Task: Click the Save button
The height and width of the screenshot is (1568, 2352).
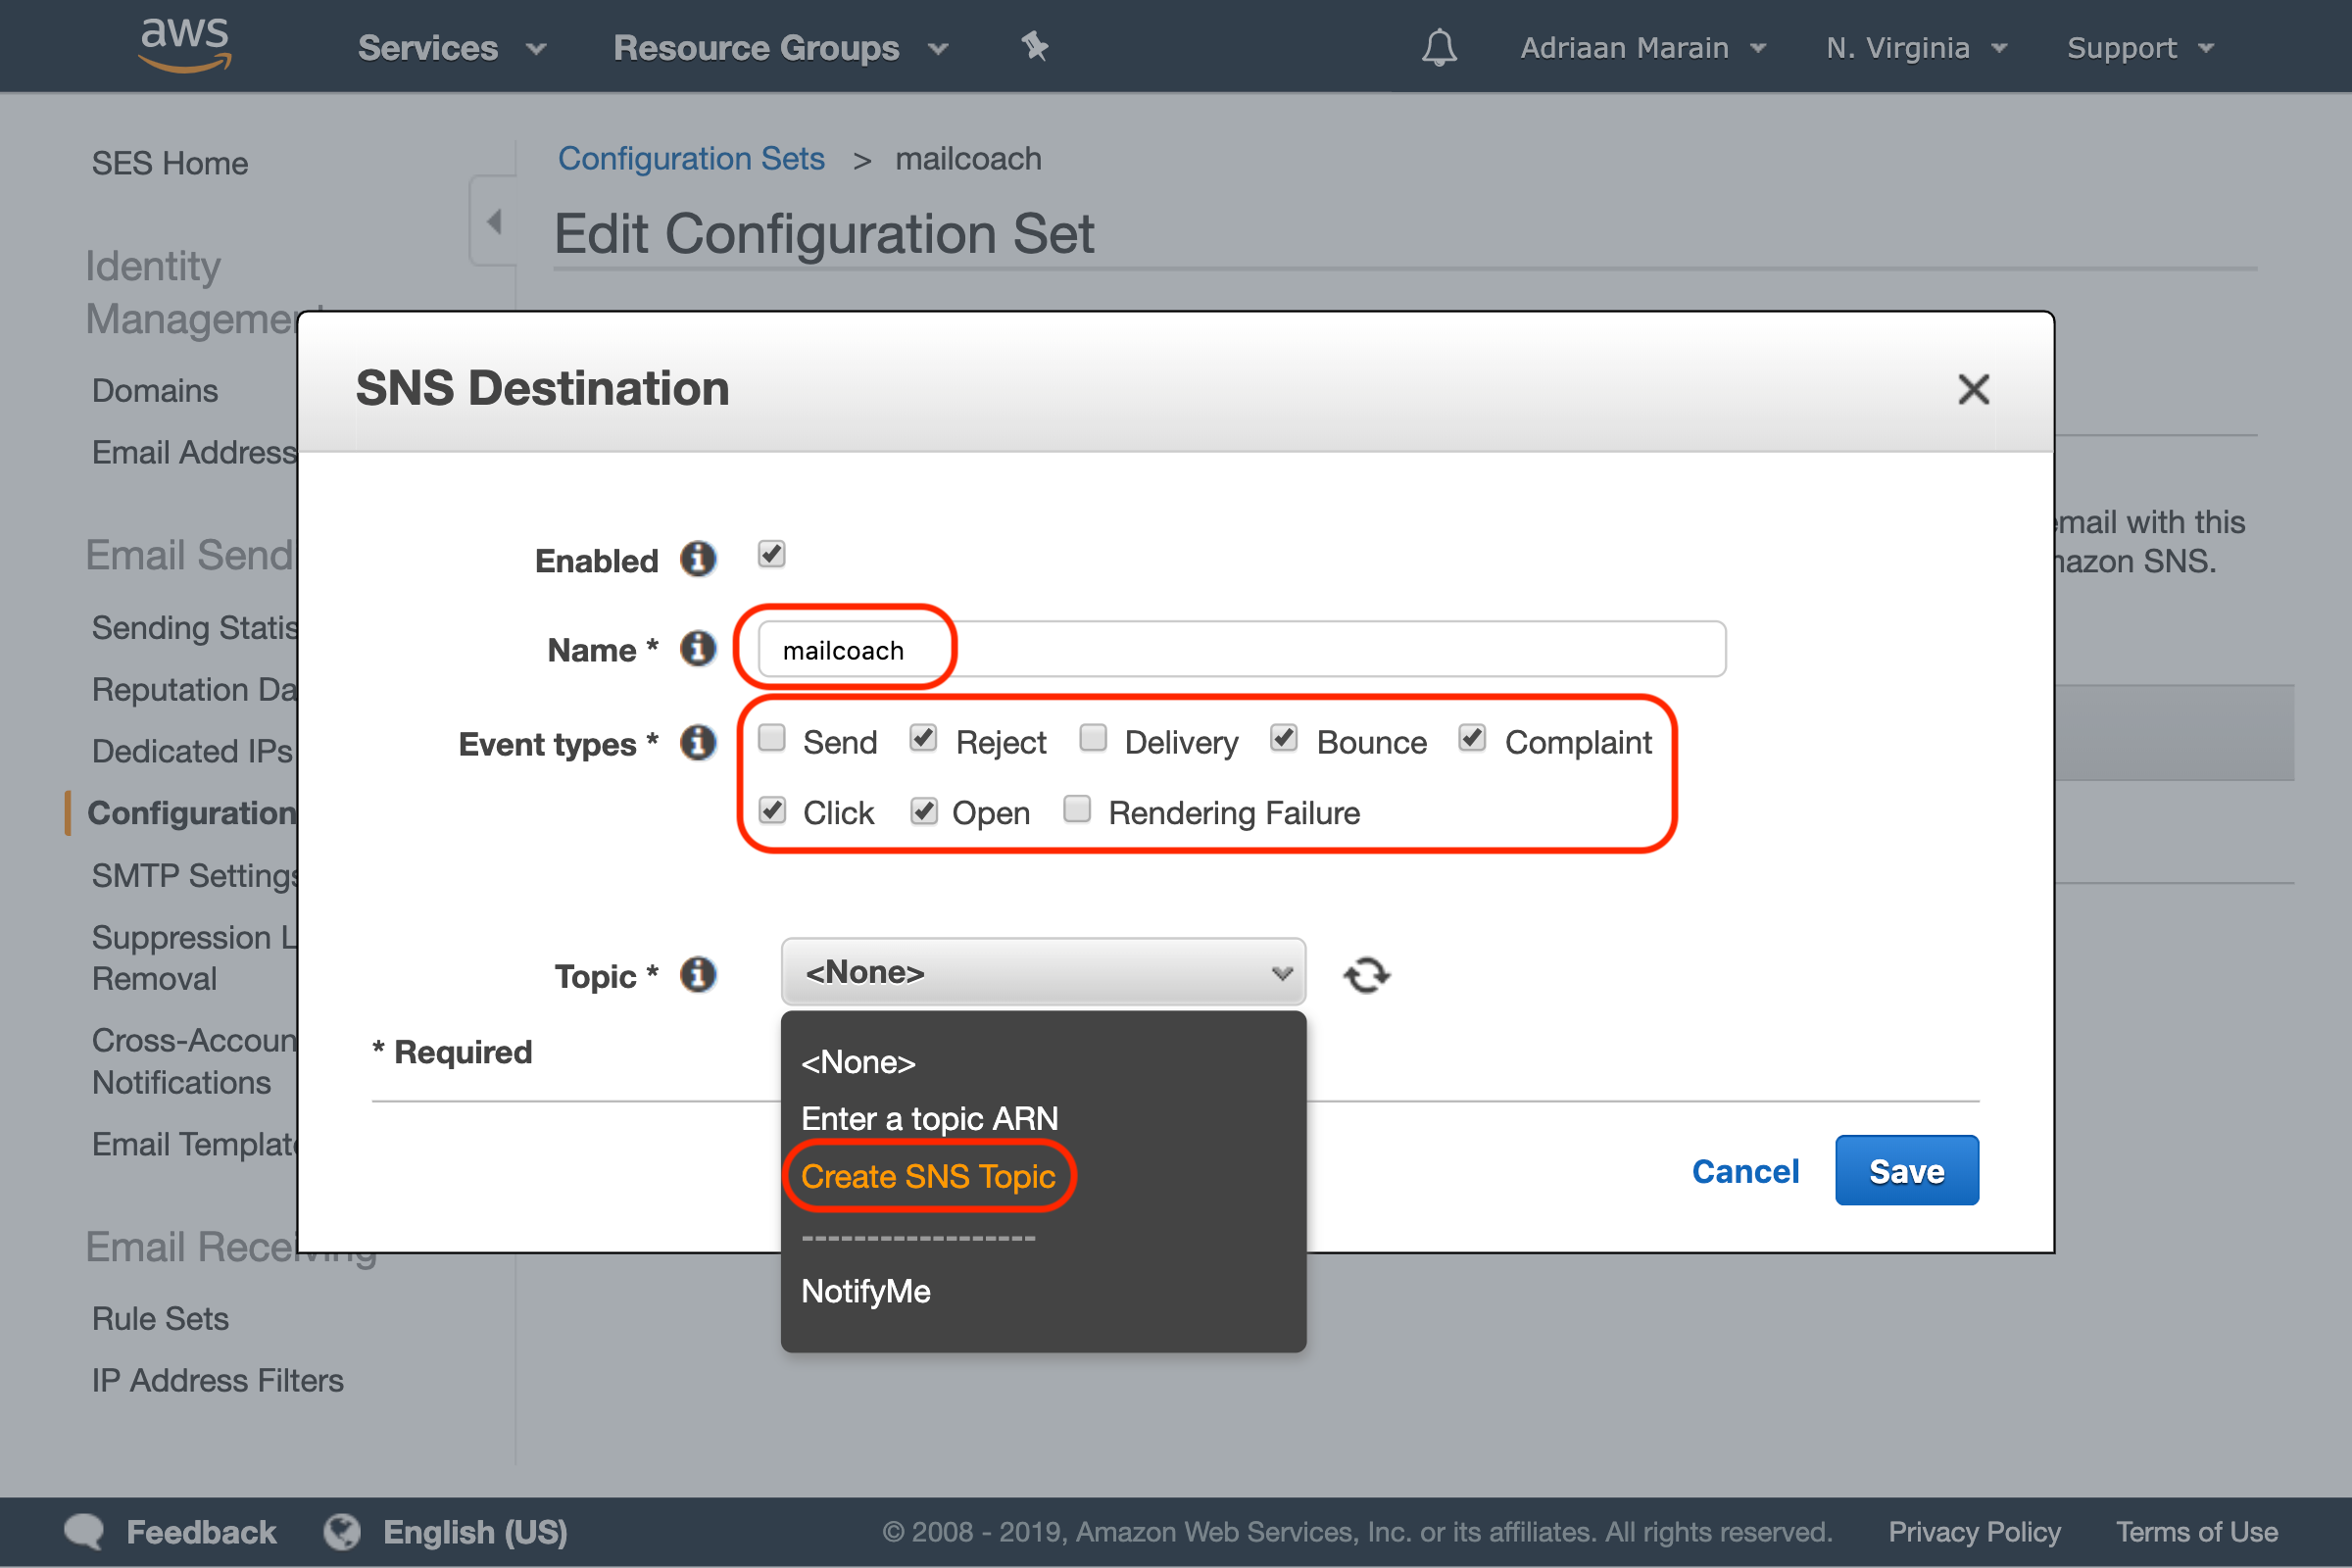Action: (1907, 1171)
